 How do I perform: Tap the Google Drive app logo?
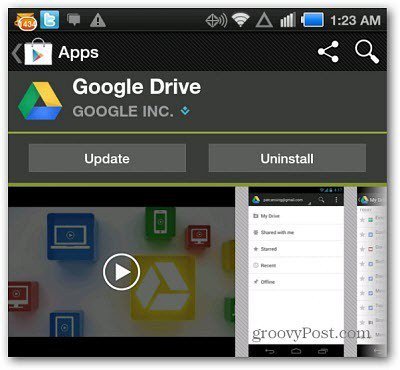coord(40,101)
